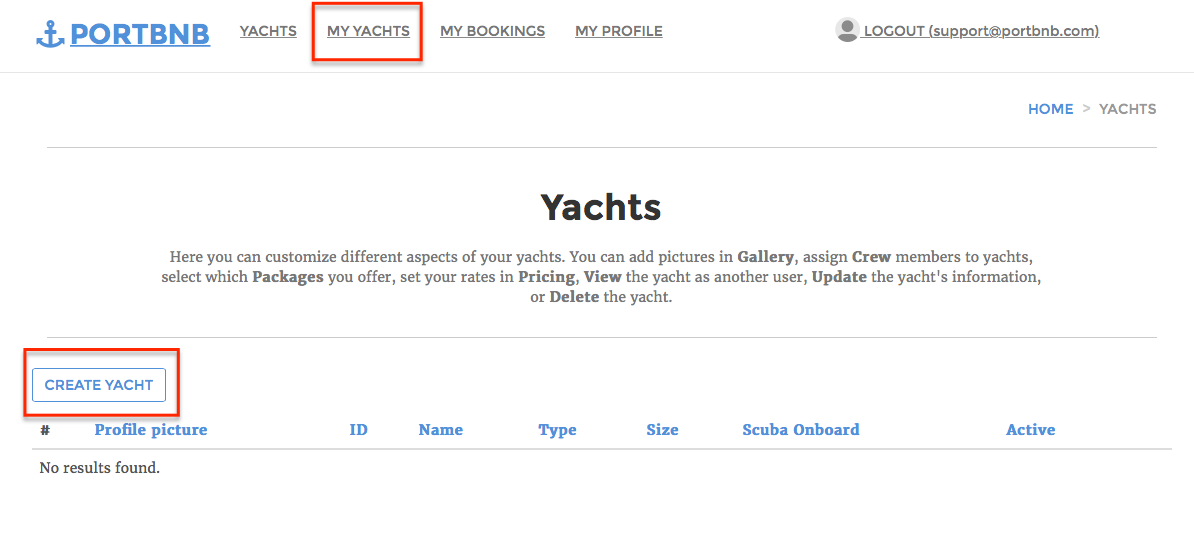Sort by Scuba Onboard column
This screenshot has height=548, width=1194.
(x=801, y=430)
